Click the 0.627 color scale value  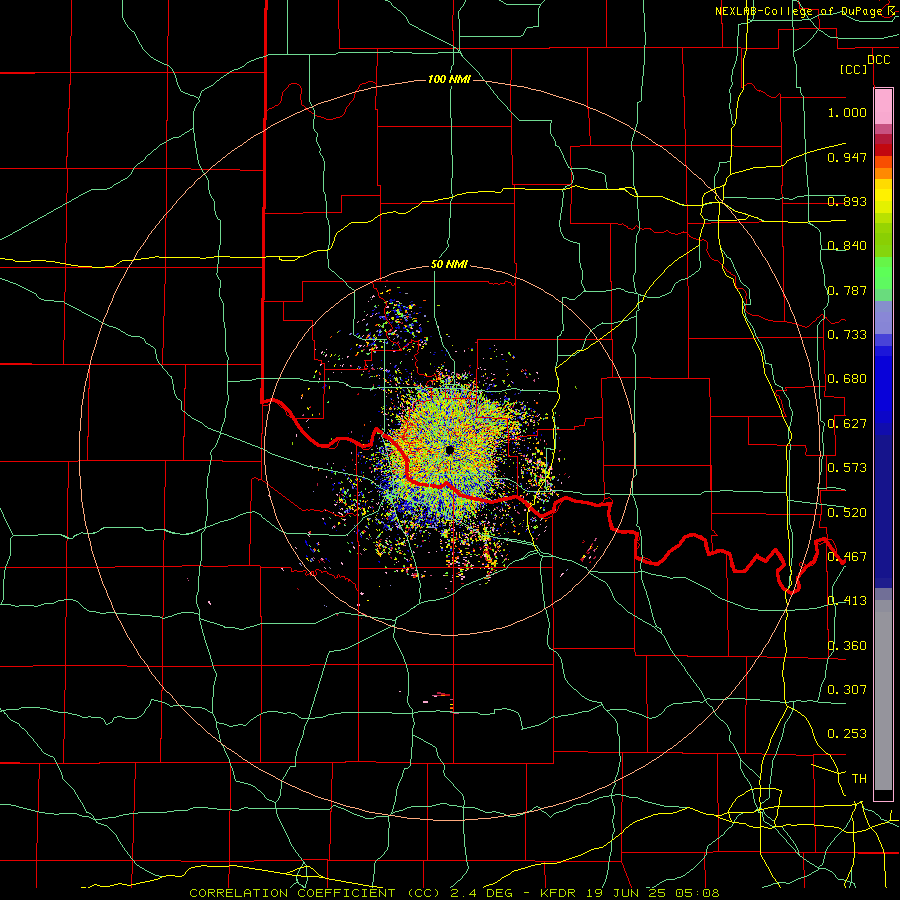click(847, 424)
